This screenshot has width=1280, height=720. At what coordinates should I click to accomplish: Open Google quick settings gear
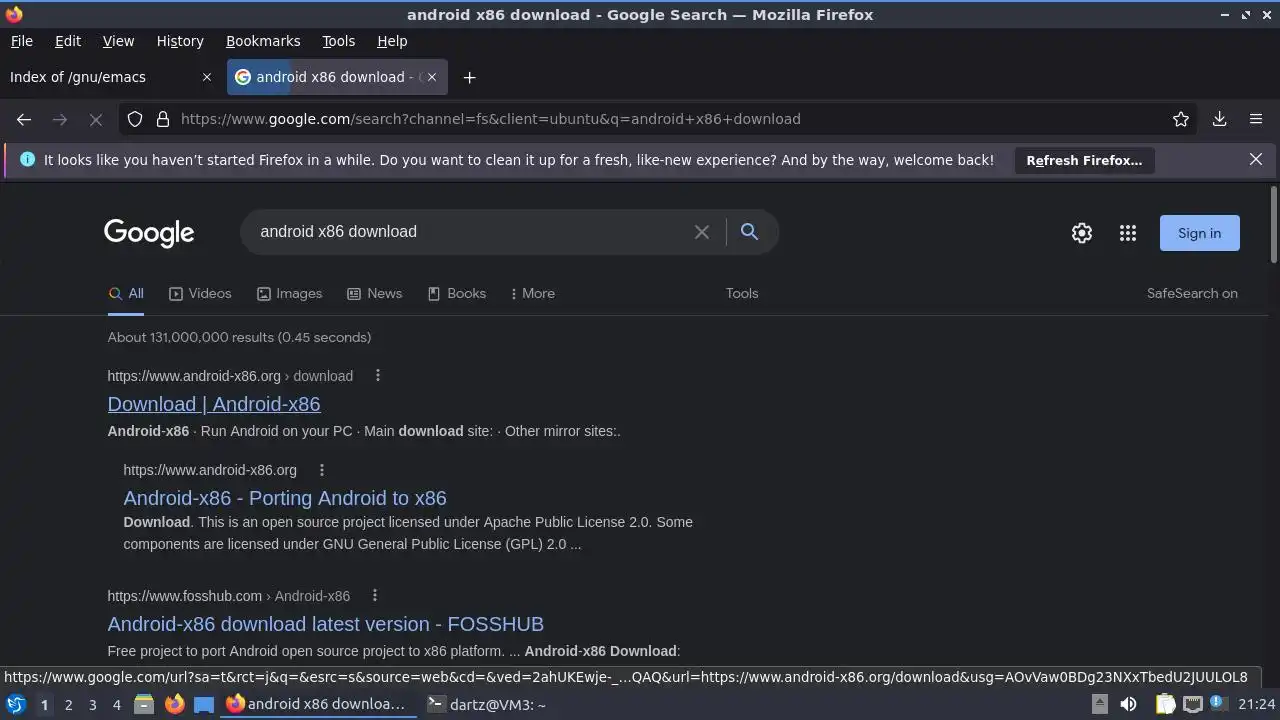(1082, 233)
